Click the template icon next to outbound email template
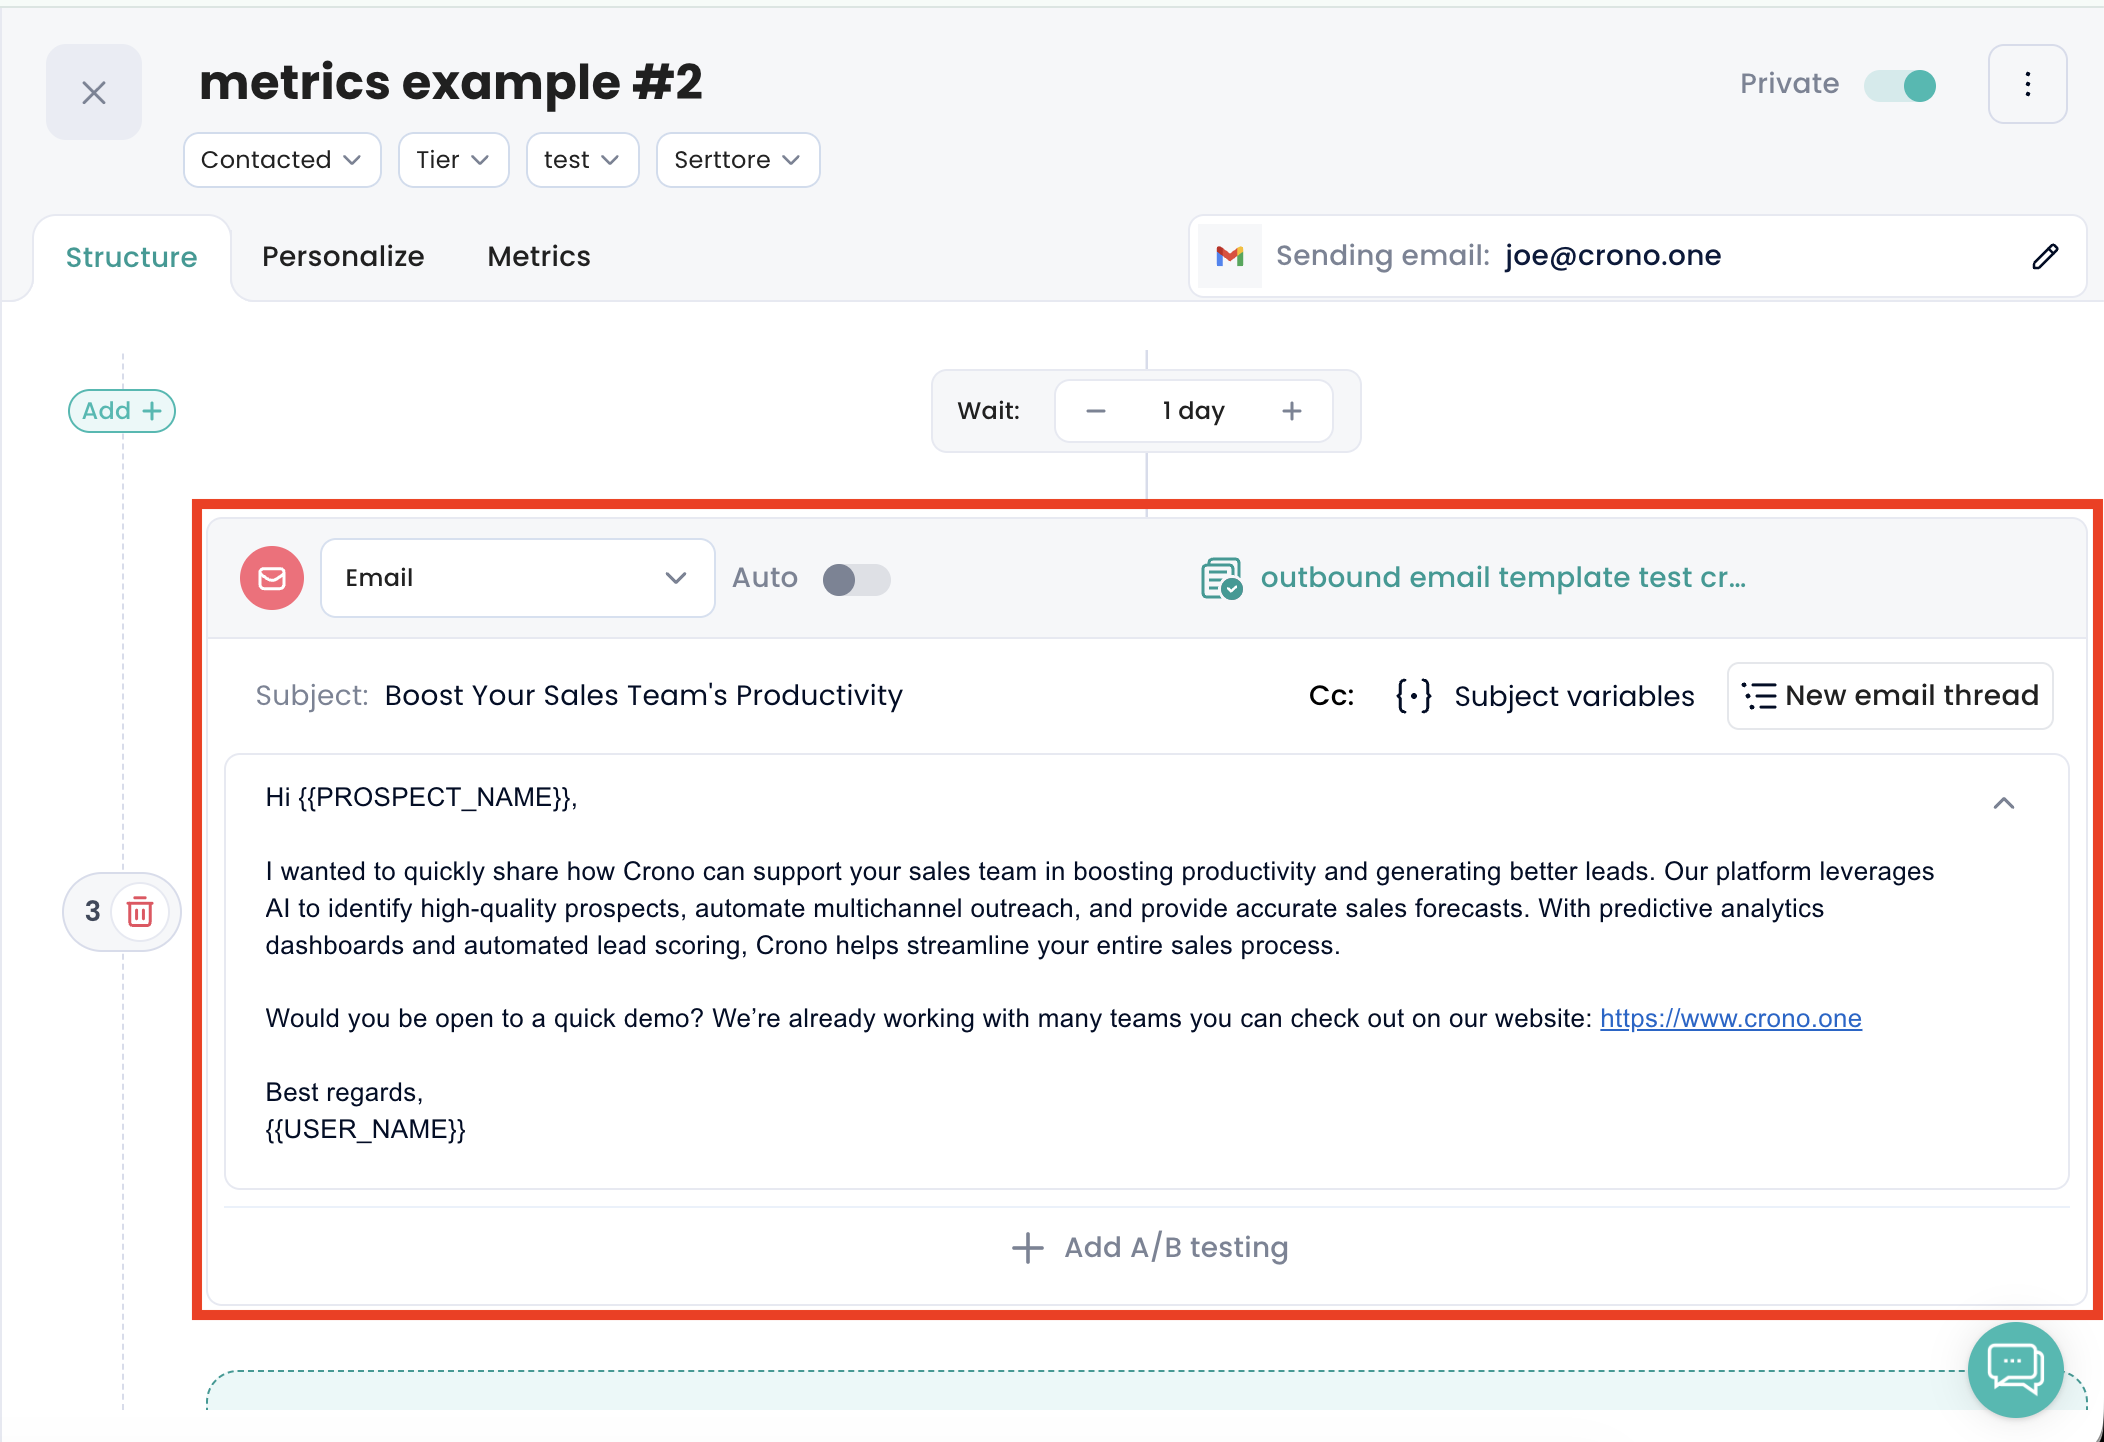This screenshot has width=2104, height=1442. pos(1221,578)
